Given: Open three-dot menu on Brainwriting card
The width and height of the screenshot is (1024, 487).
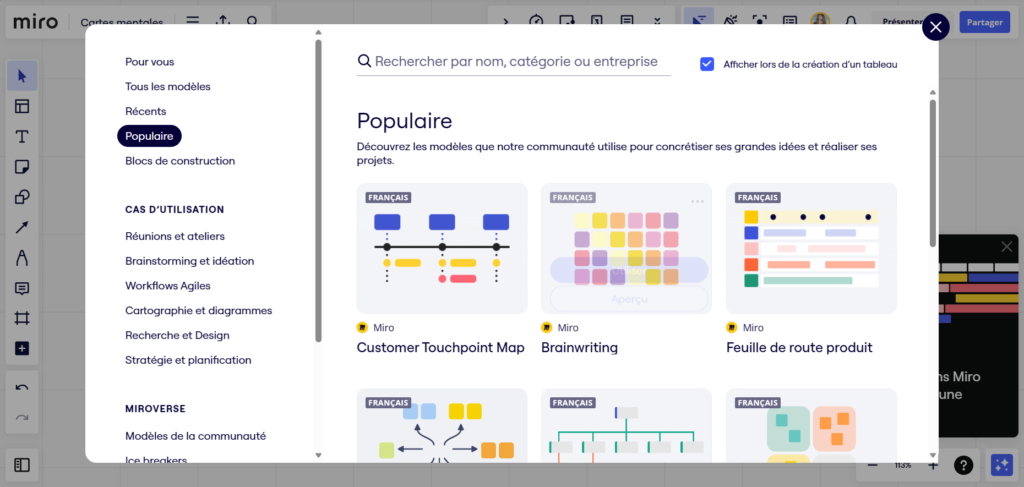Looking at the screenshot, I should 697,201.
